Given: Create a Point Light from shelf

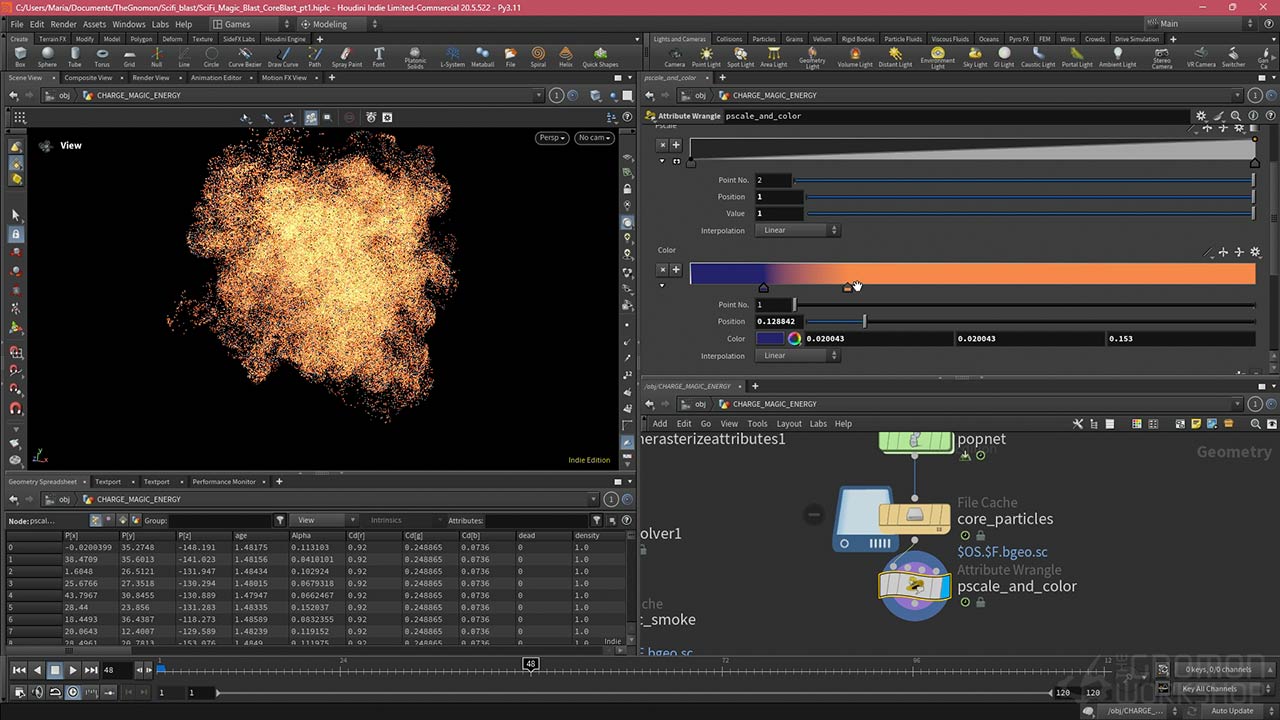Looking at the screenshot, I should click(706, 56).
